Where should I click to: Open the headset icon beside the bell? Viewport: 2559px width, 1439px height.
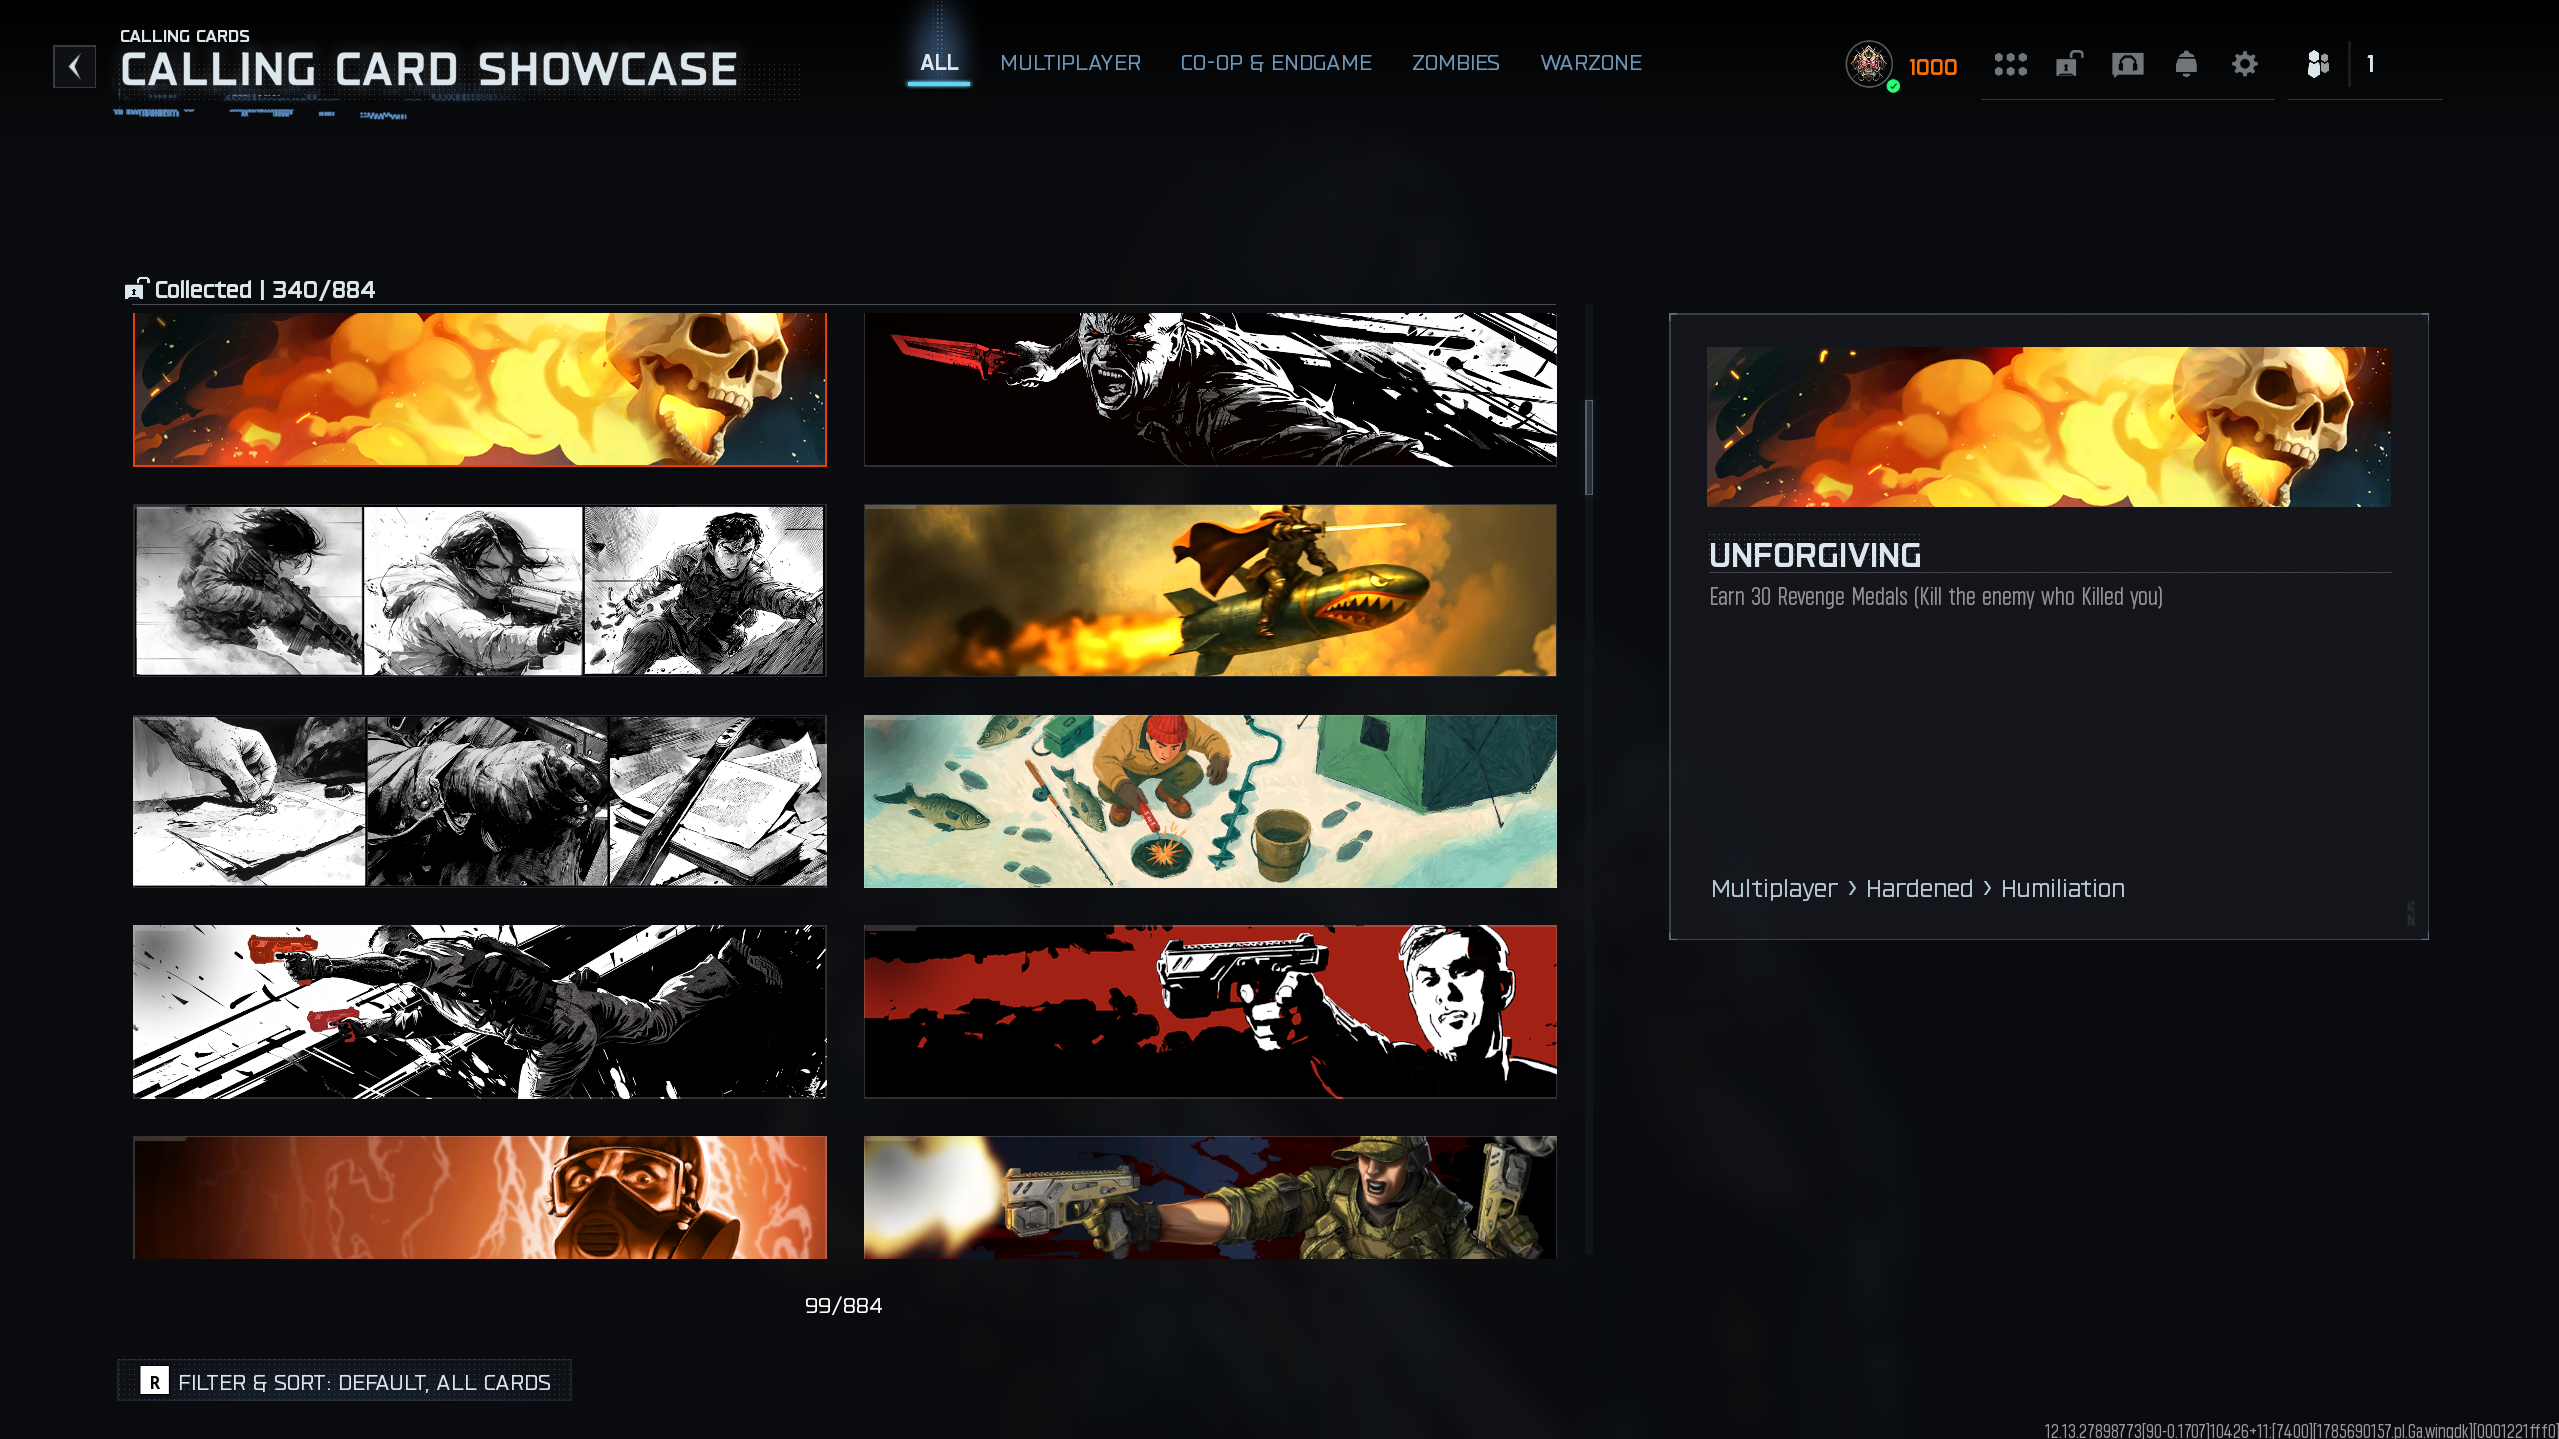point(2127,65)
